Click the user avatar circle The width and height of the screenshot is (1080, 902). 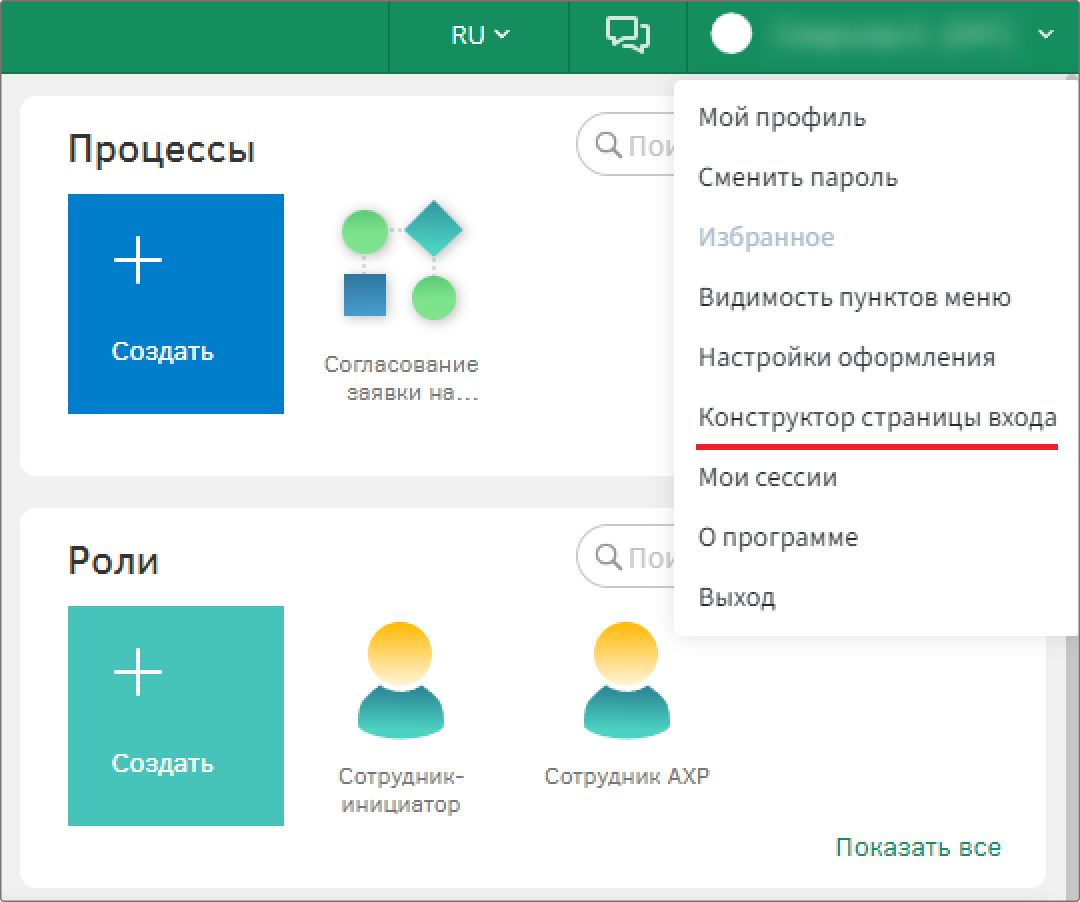731,34
